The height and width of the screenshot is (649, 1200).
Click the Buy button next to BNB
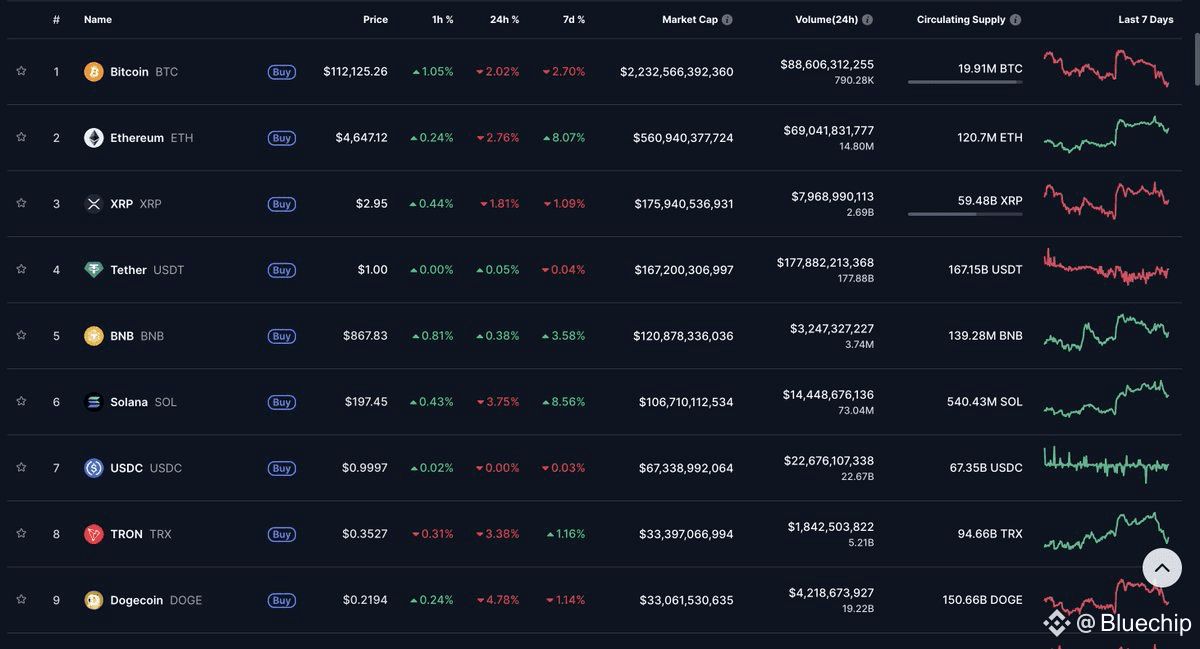[282, 336]
